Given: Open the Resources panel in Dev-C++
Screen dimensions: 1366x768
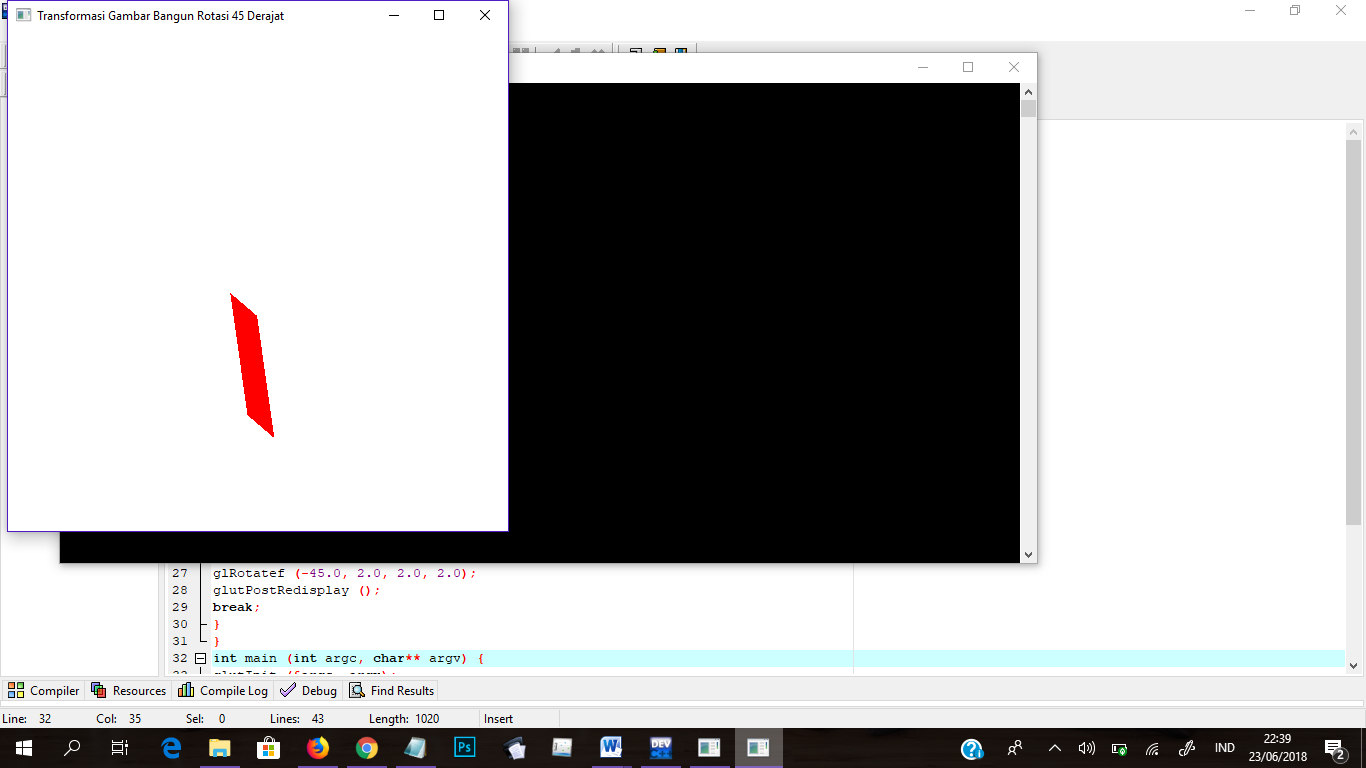Looking at the screenshot, I should (129, 690).
